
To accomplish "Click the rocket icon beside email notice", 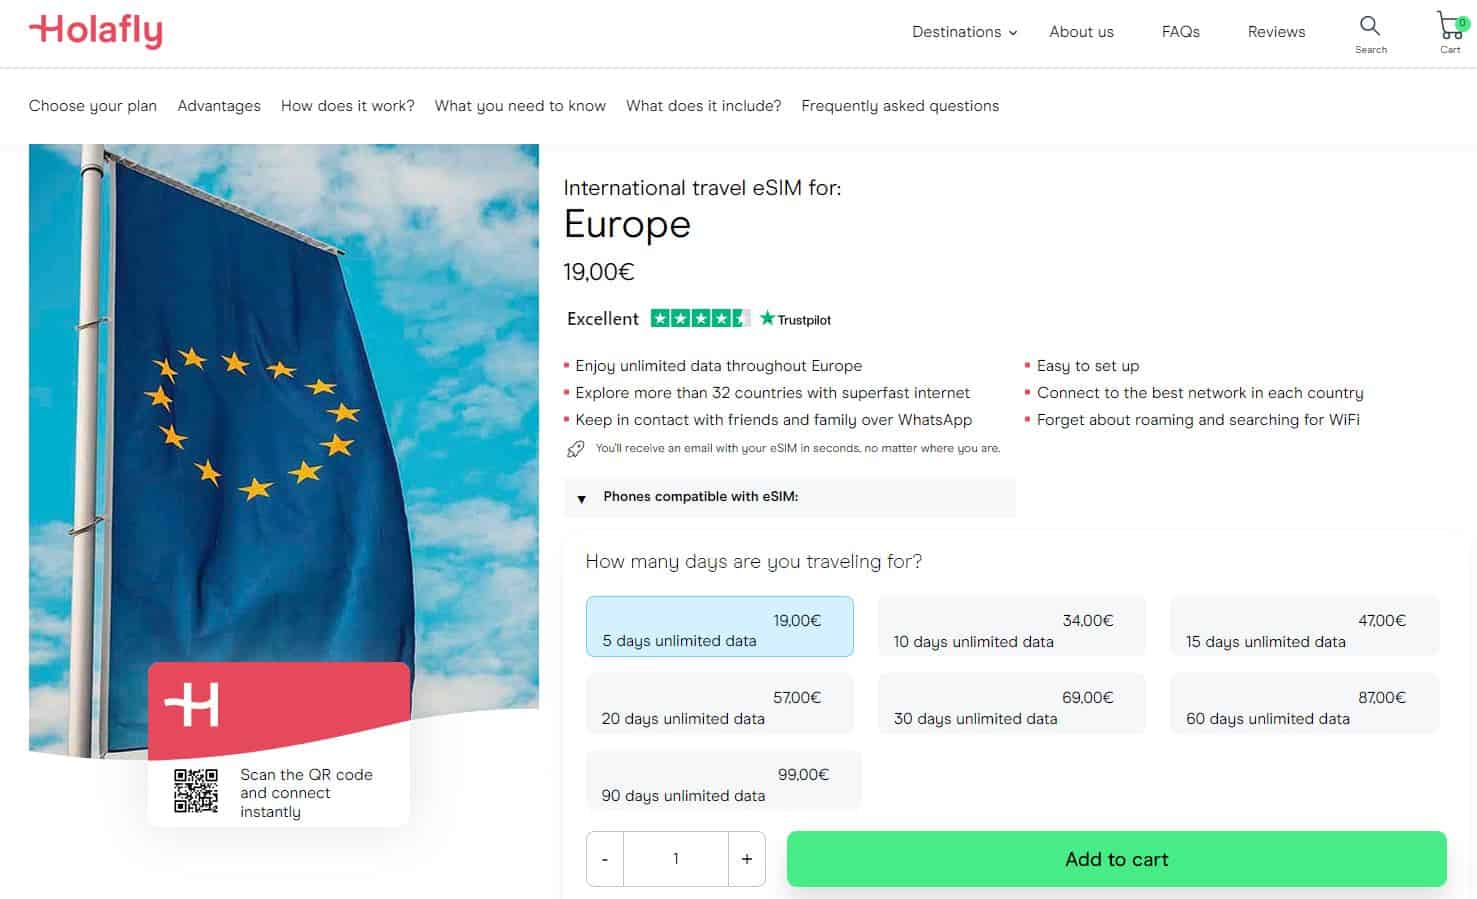I will coord(576,449).
